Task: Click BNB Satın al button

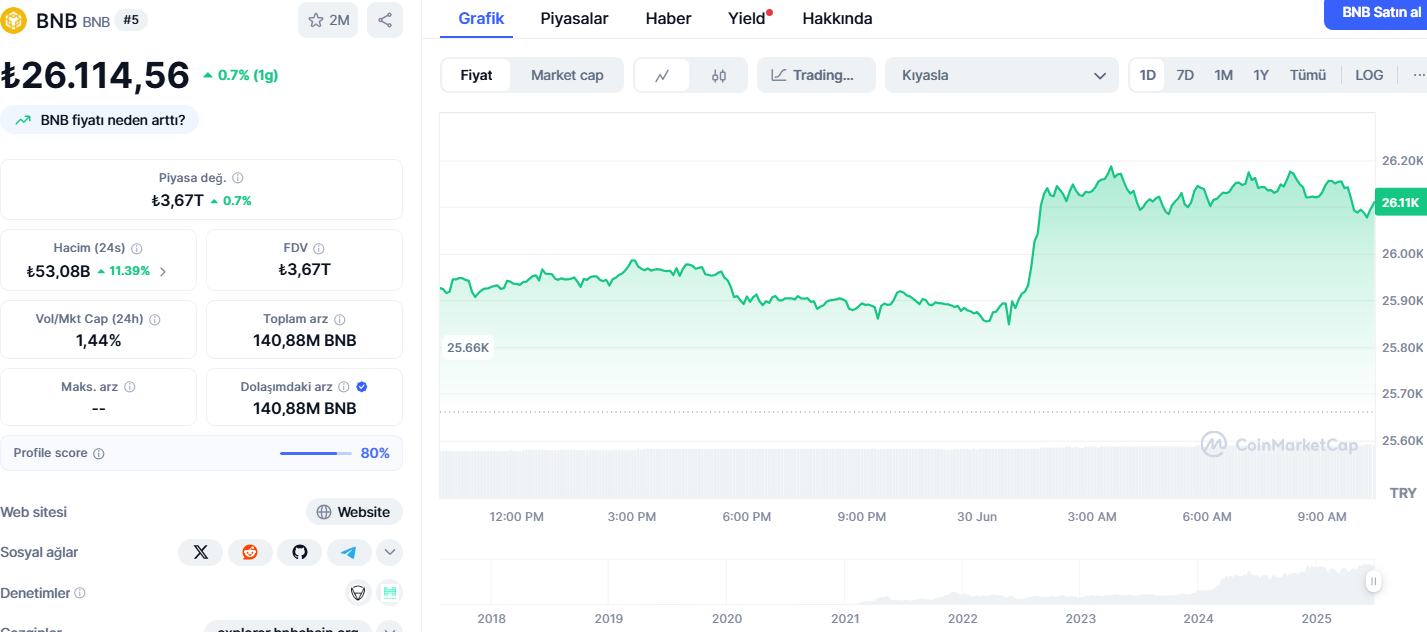Action: (x=1378, y=13)
